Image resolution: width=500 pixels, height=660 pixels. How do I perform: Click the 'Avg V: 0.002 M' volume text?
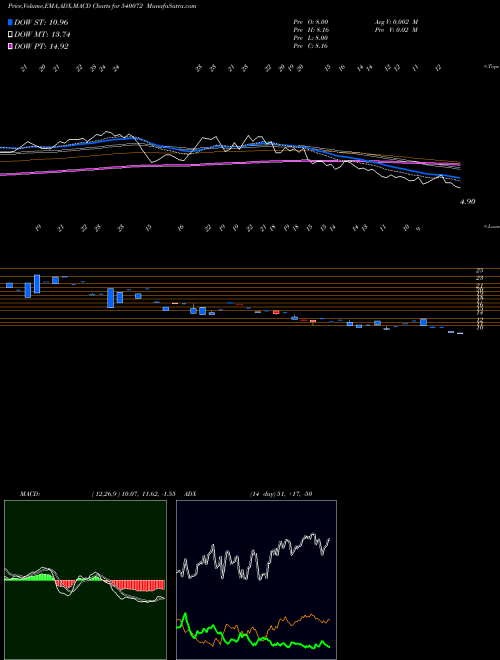pyautogui.click(x=396, y=21)
